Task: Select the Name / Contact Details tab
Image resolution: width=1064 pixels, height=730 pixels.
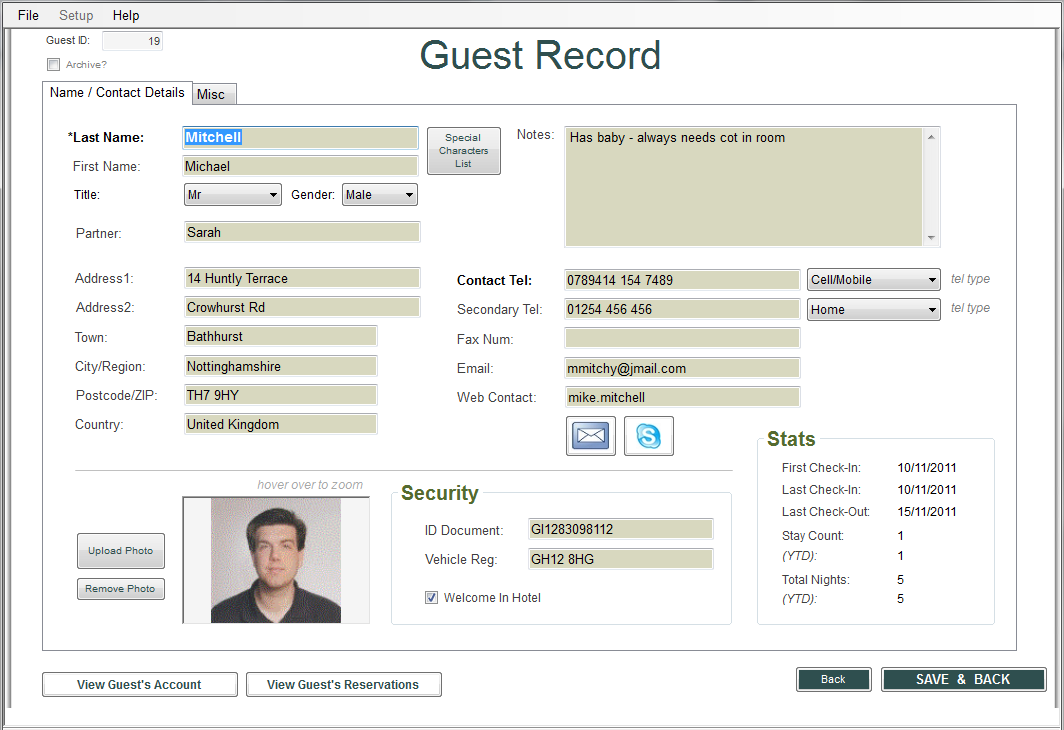Action: [x=117, y=92]
